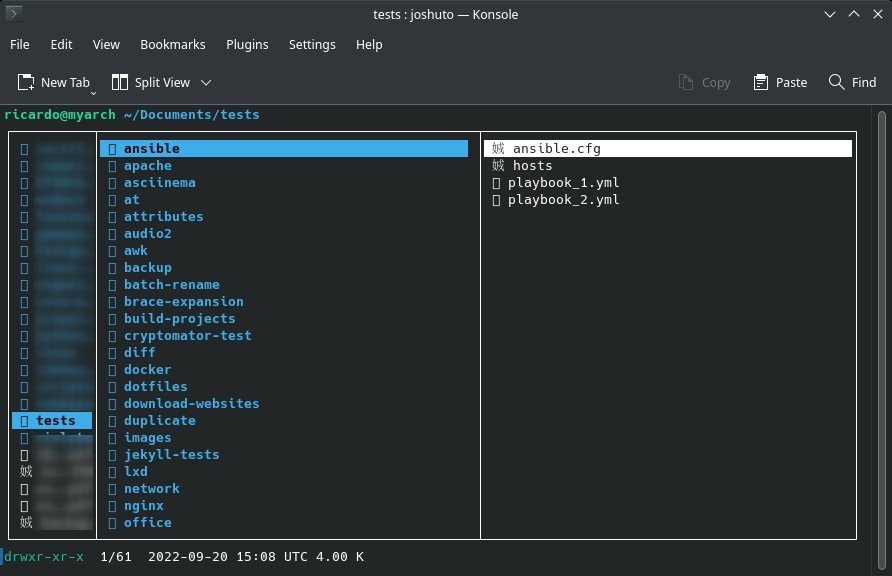Select the brace-expansion directory name
The height and width of the screenshot is (576, 892).
184,302
